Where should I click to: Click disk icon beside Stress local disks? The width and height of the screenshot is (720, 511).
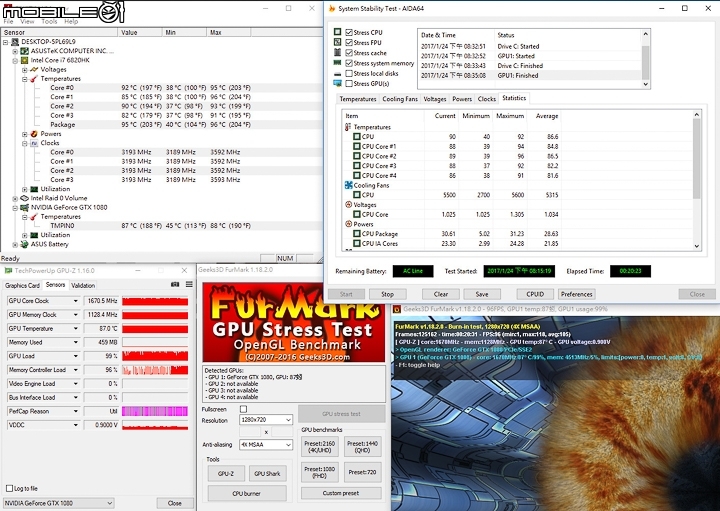coord(338,73)
